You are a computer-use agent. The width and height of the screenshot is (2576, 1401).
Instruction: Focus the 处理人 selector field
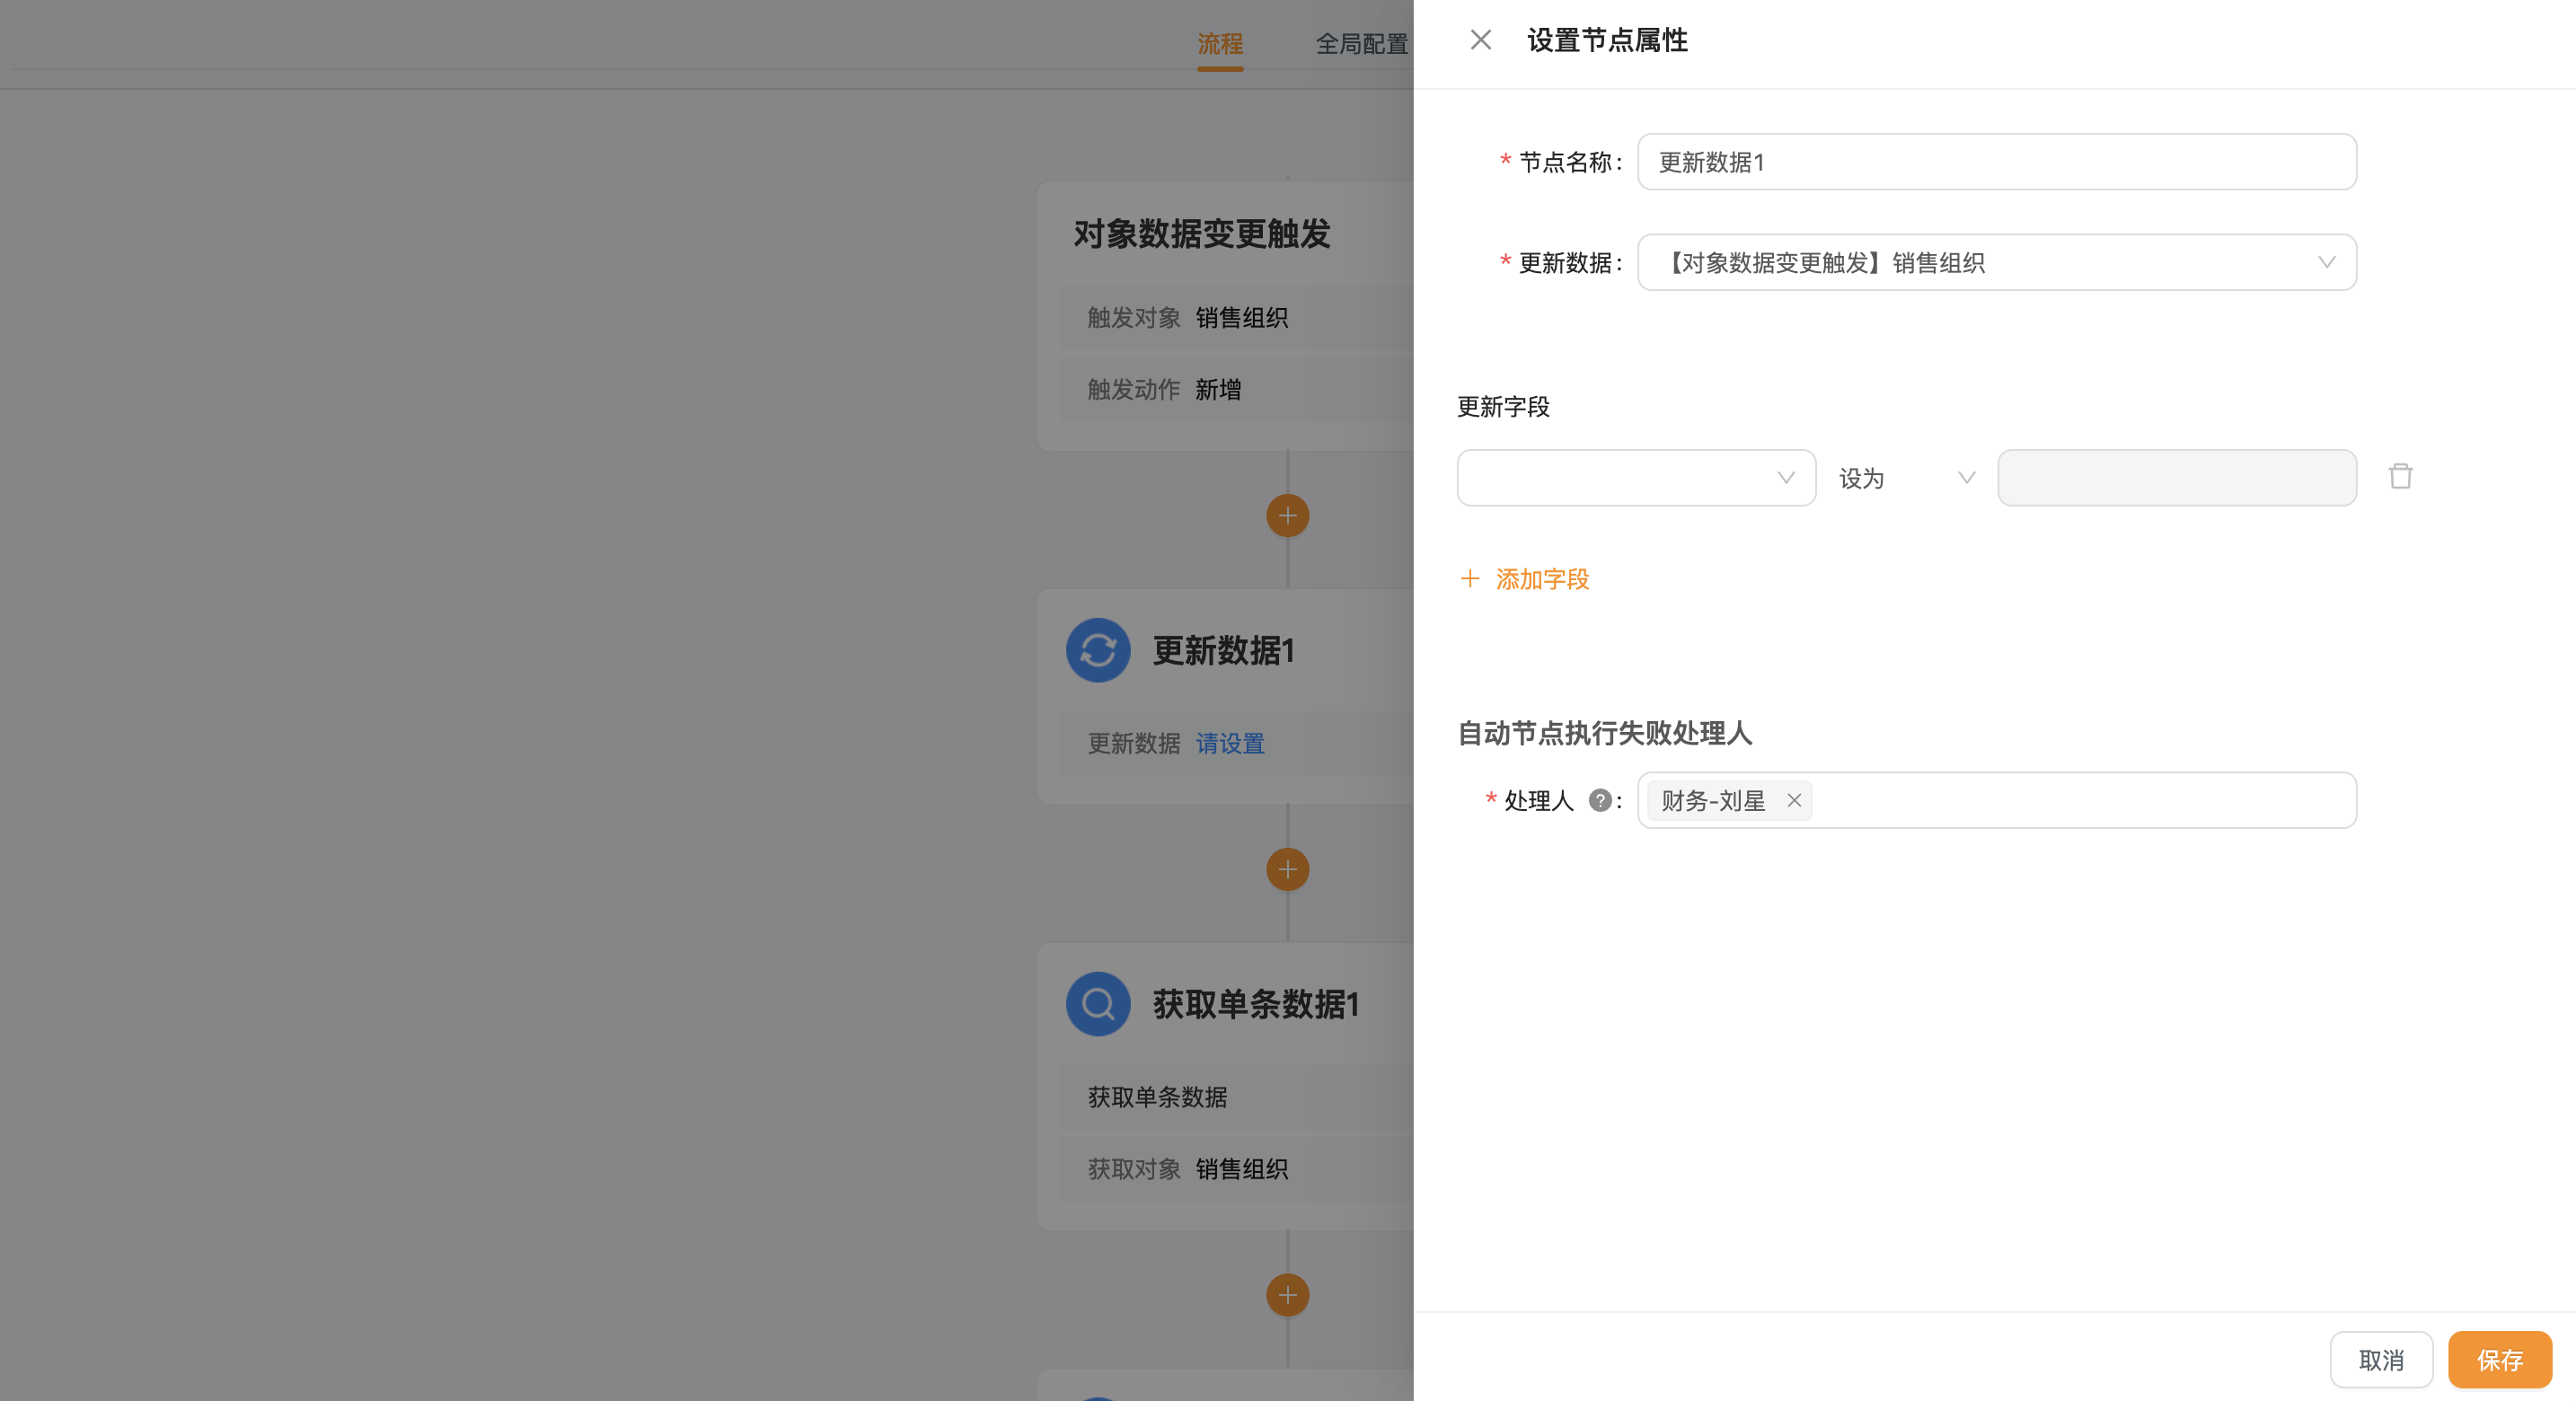click(x=1996, y=800)
